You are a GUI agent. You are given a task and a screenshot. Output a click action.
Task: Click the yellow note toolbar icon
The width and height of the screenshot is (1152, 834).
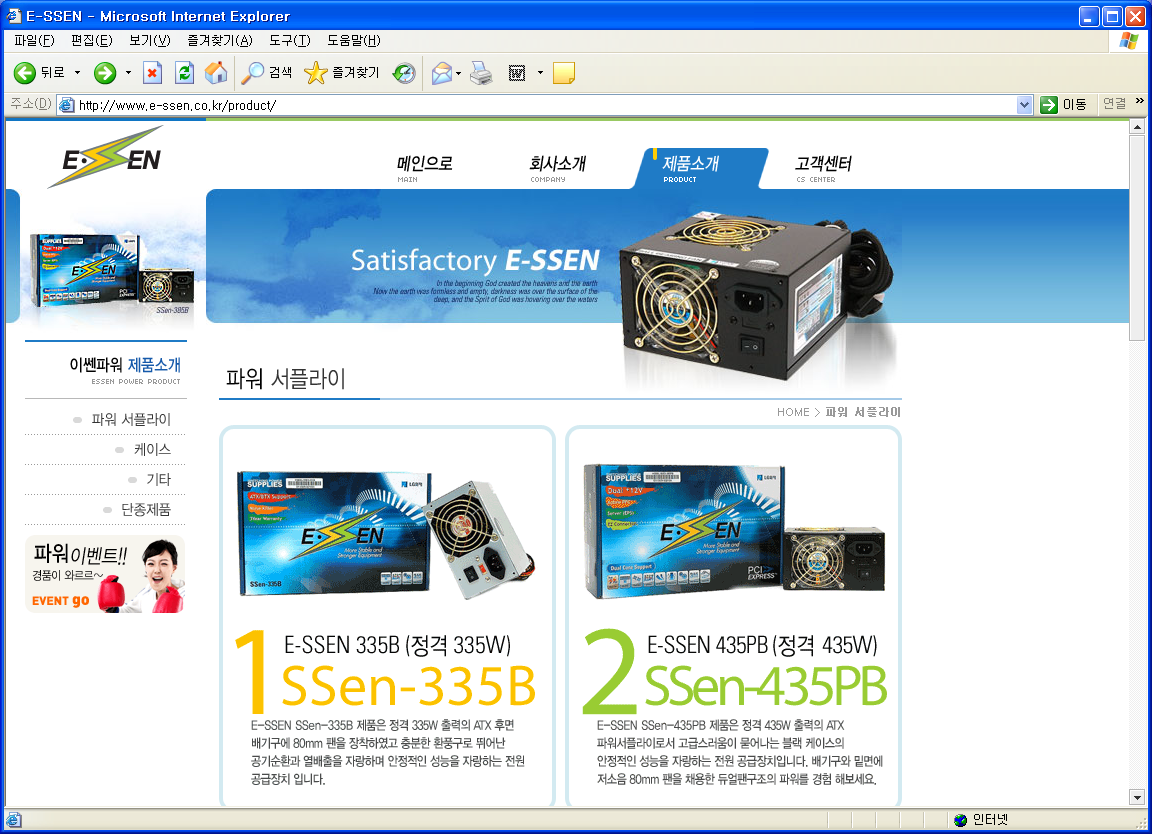click(x=564, y=73)
